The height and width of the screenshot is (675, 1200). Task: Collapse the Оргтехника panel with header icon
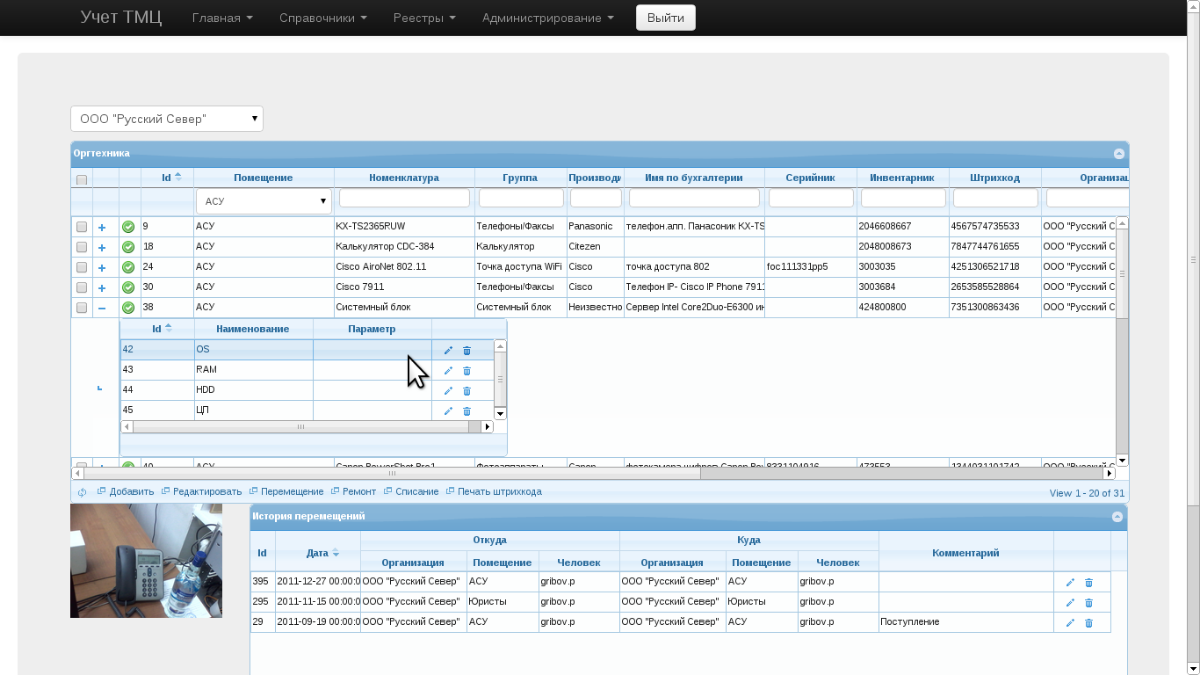tap(1119, 154)
